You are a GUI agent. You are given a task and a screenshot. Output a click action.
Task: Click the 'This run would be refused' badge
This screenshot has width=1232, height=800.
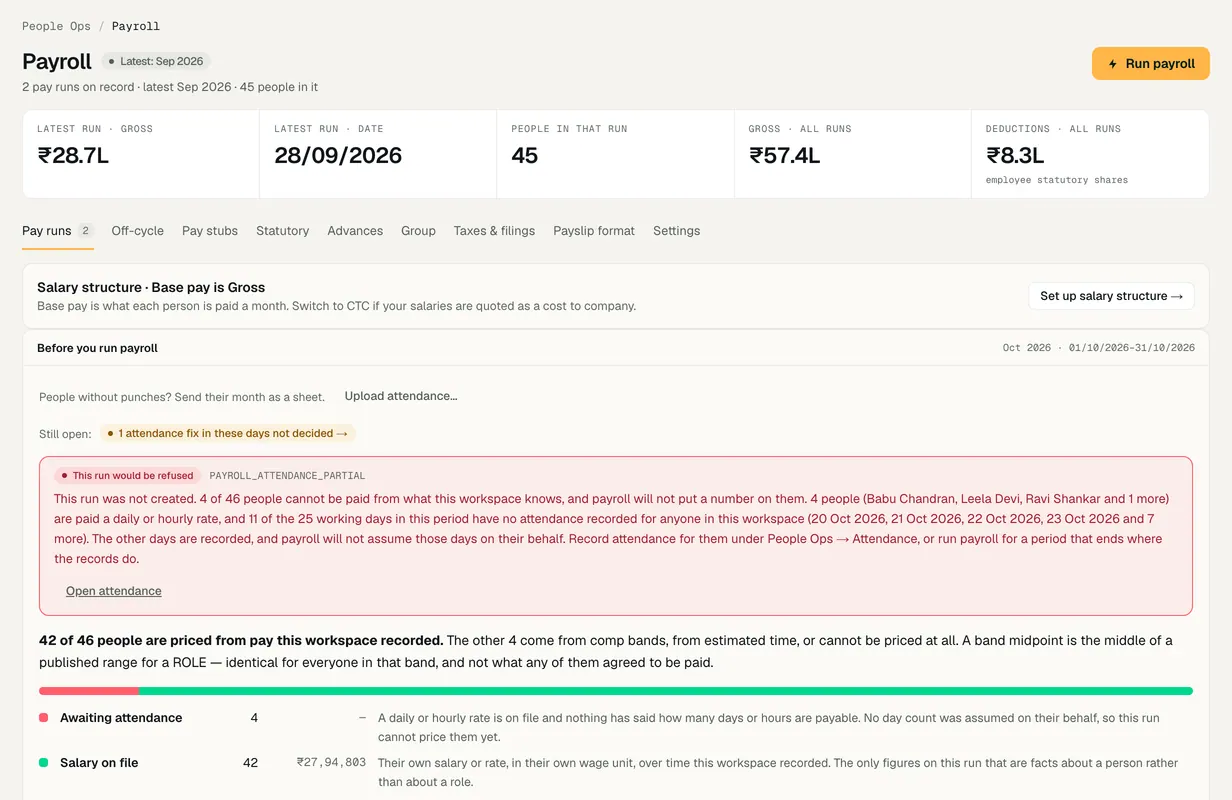127,476
